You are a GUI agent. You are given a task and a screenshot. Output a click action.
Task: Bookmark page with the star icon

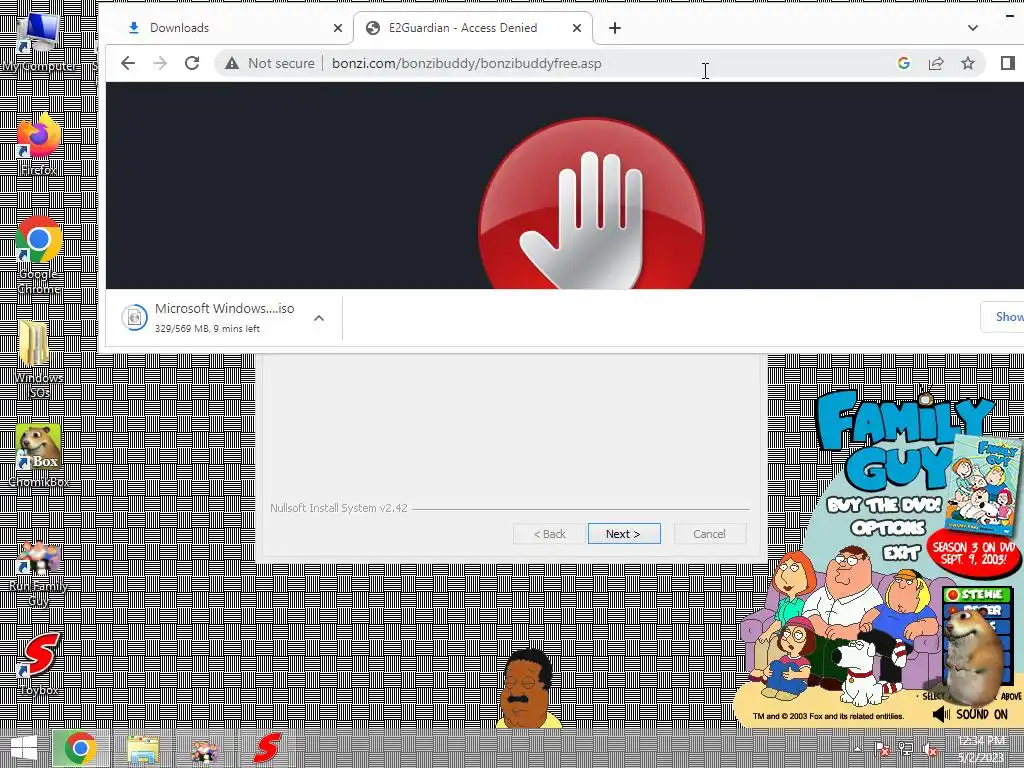coord(968,63)
